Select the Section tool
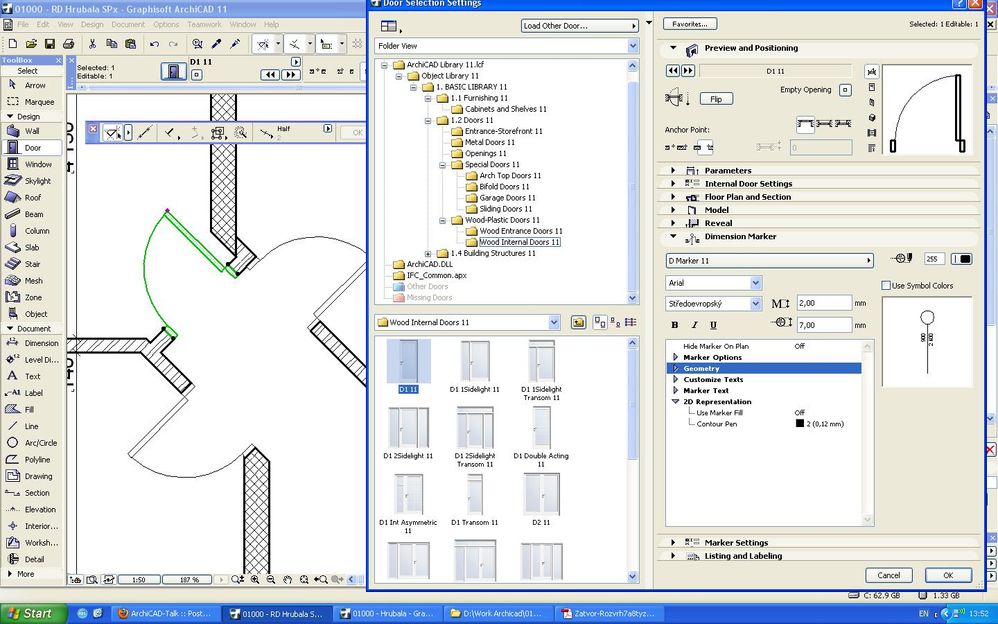 [x=31, y=493]
